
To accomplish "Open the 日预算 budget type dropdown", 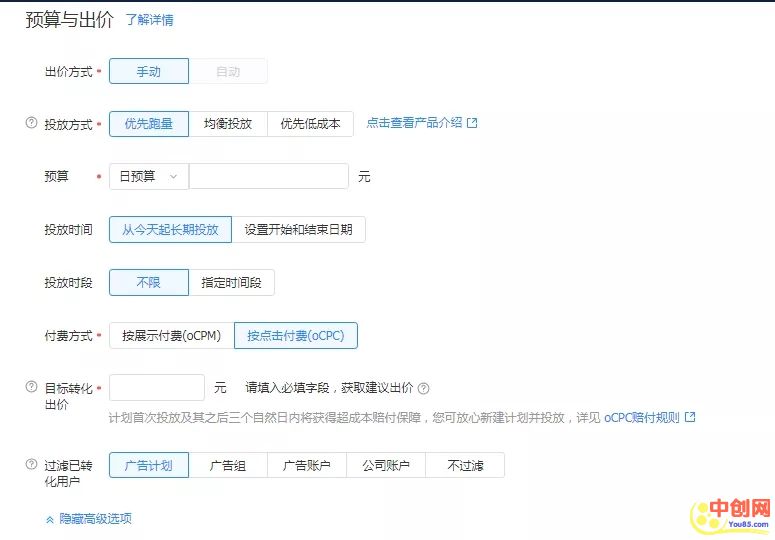I will point(148,176).
